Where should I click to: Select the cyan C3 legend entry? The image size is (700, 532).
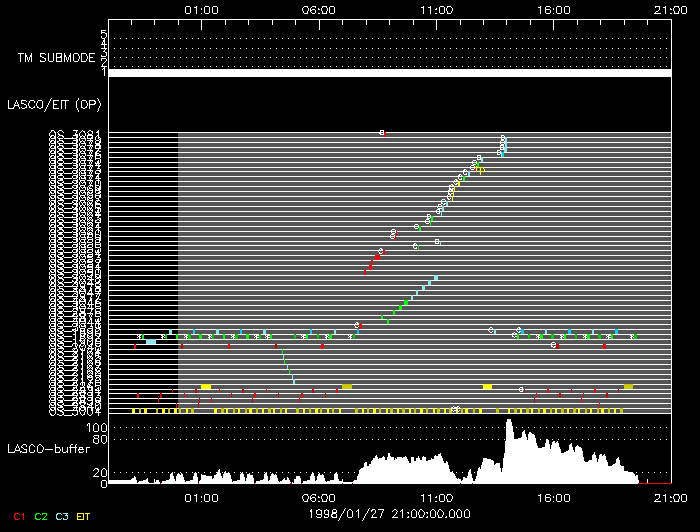point(62,517)
